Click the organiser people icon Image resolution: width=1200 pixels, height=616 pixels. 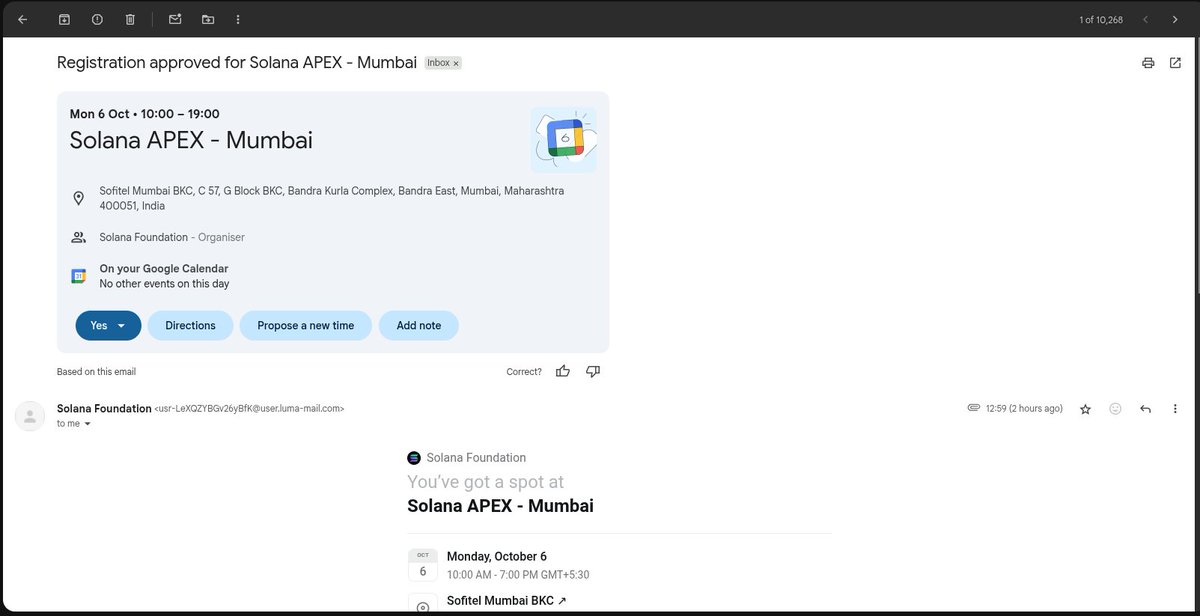(x=78, y=237)
